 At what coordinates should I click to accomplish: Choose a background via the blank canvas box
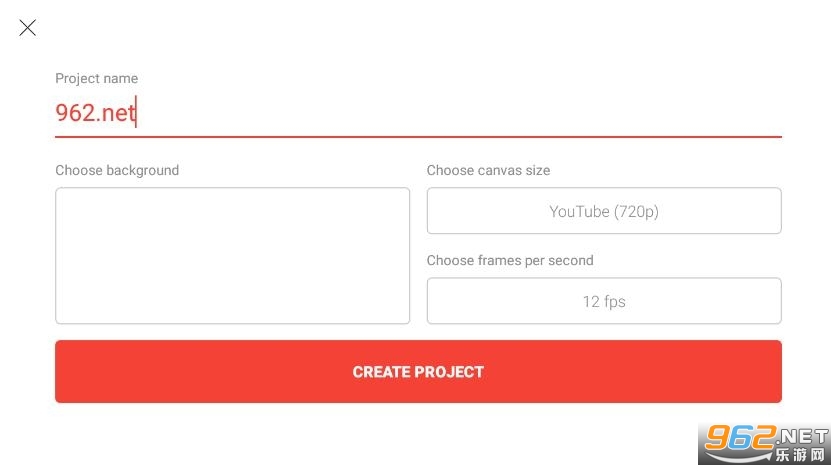(232, 255)
